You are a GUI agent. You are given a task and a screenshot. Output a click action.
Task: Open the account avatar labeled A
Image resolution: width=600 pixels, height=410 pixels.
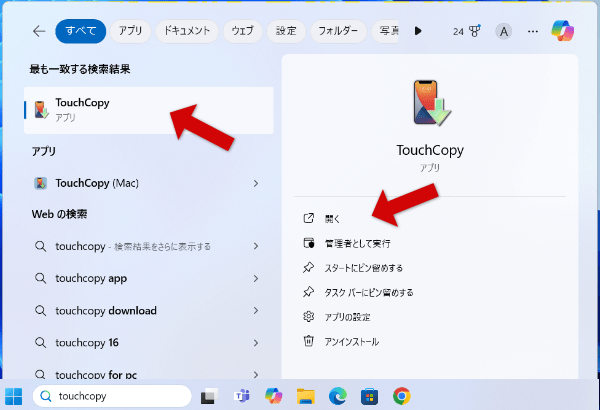click(504, 31)
